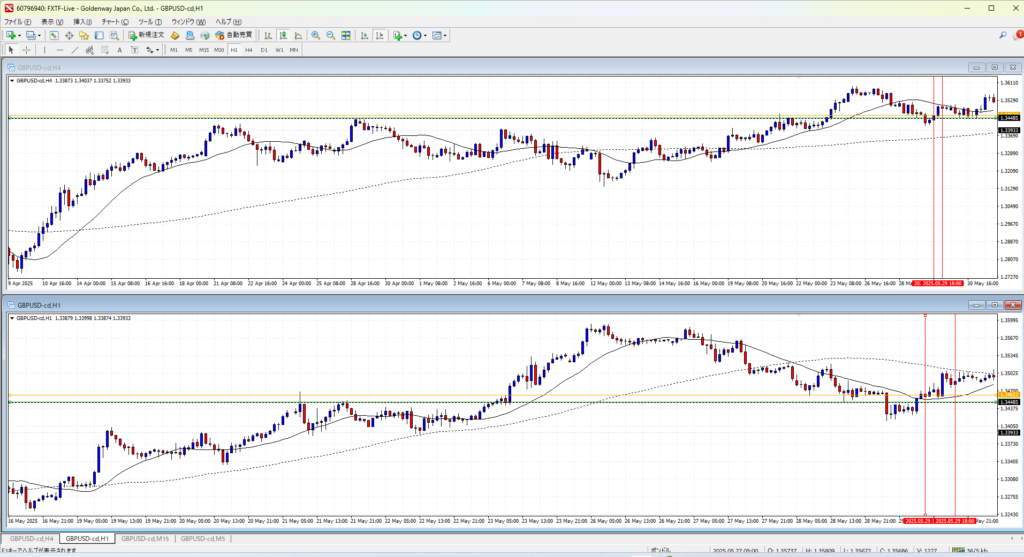
Task: Expand the indicators list dropdown
Action: (x=405, y=35)
